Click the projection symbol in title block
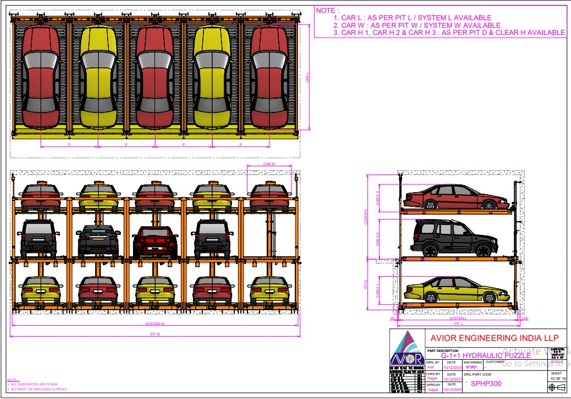Image resolution: width=571 pixels, height=399 pixels. pos(556,387)
